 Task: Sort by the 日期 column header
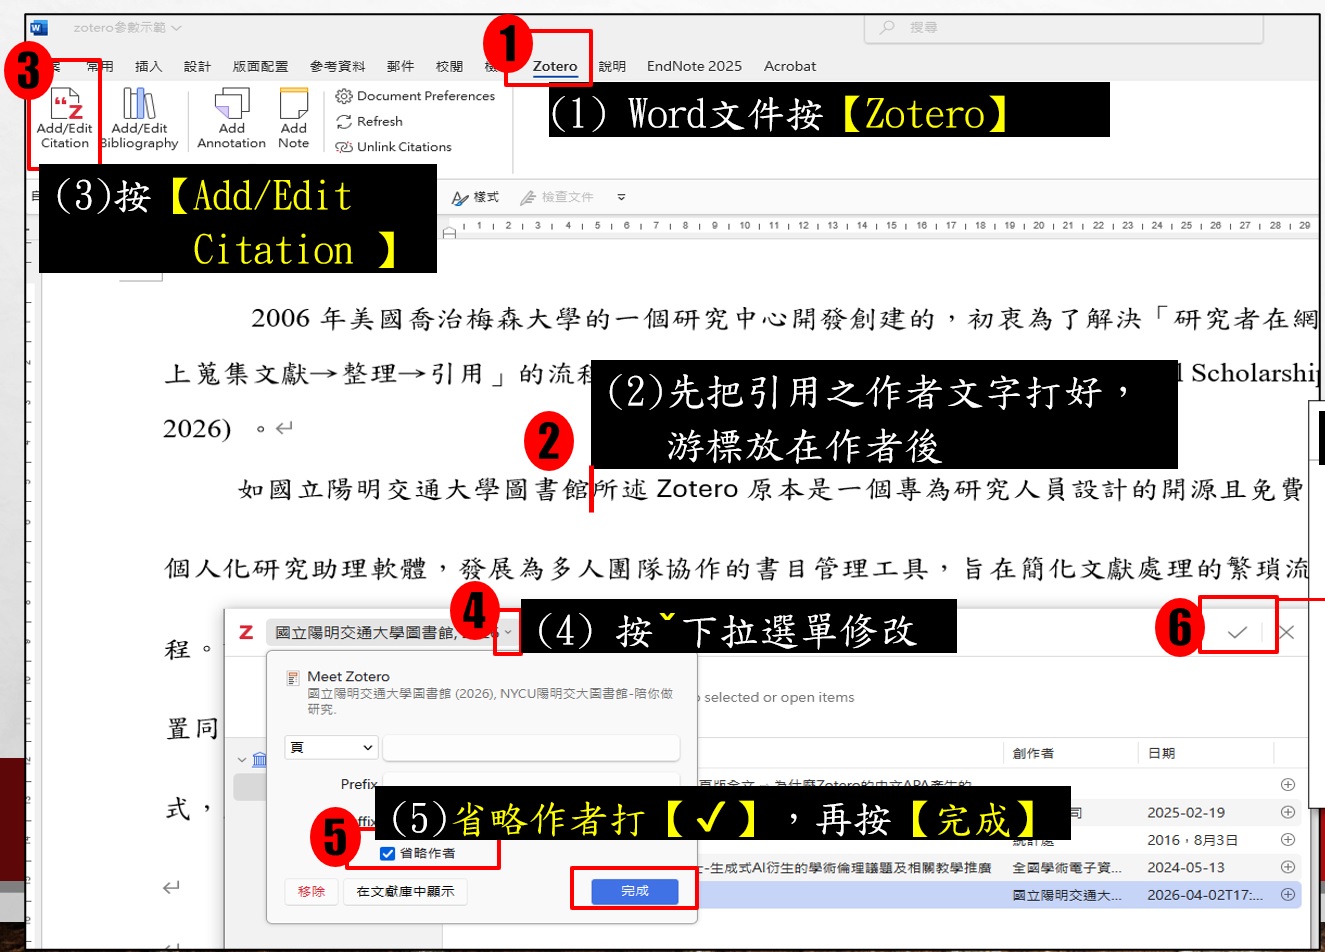[1161, 753]
